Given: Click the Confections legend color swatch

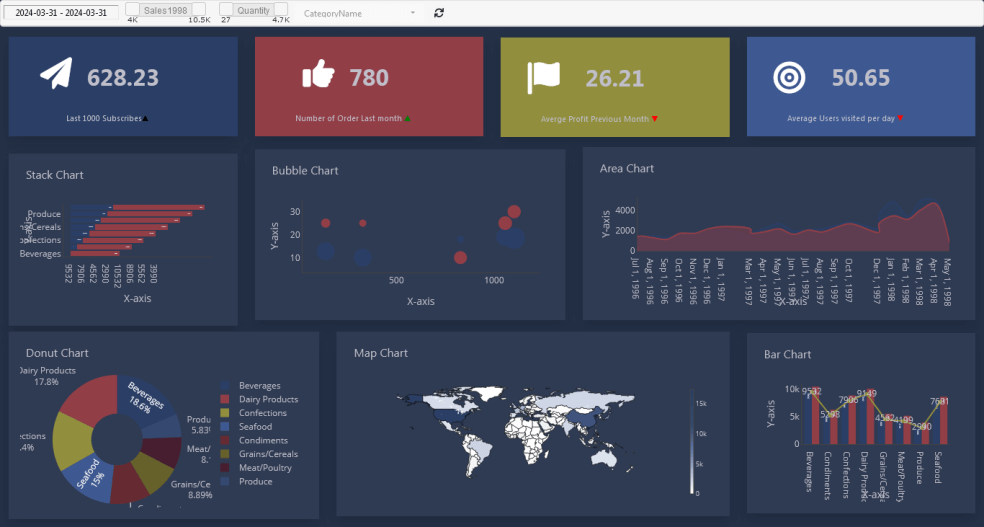Looking at the screenshot, I should click(x=225, y=413).
